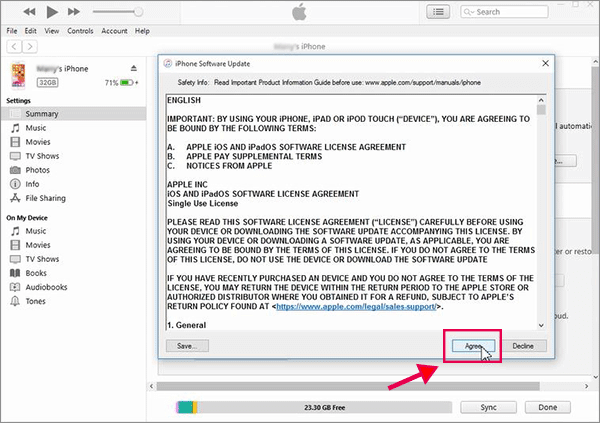Viewport: 600px width, 423px height.
Task: Adjust the volume slider knob
Action: pyautogui.click(x=138, y=12)
